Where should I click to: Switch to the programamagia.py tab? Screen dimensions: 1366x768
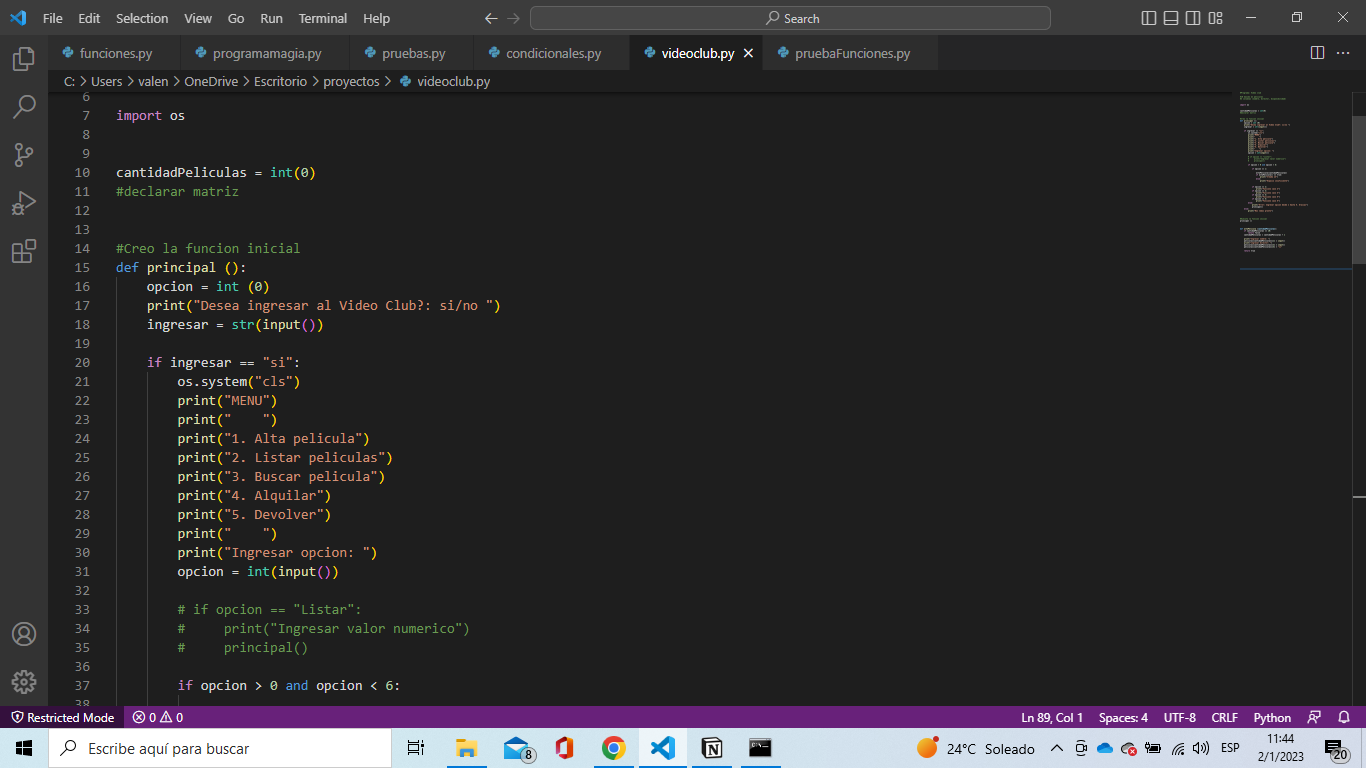(x=265, y=53)
